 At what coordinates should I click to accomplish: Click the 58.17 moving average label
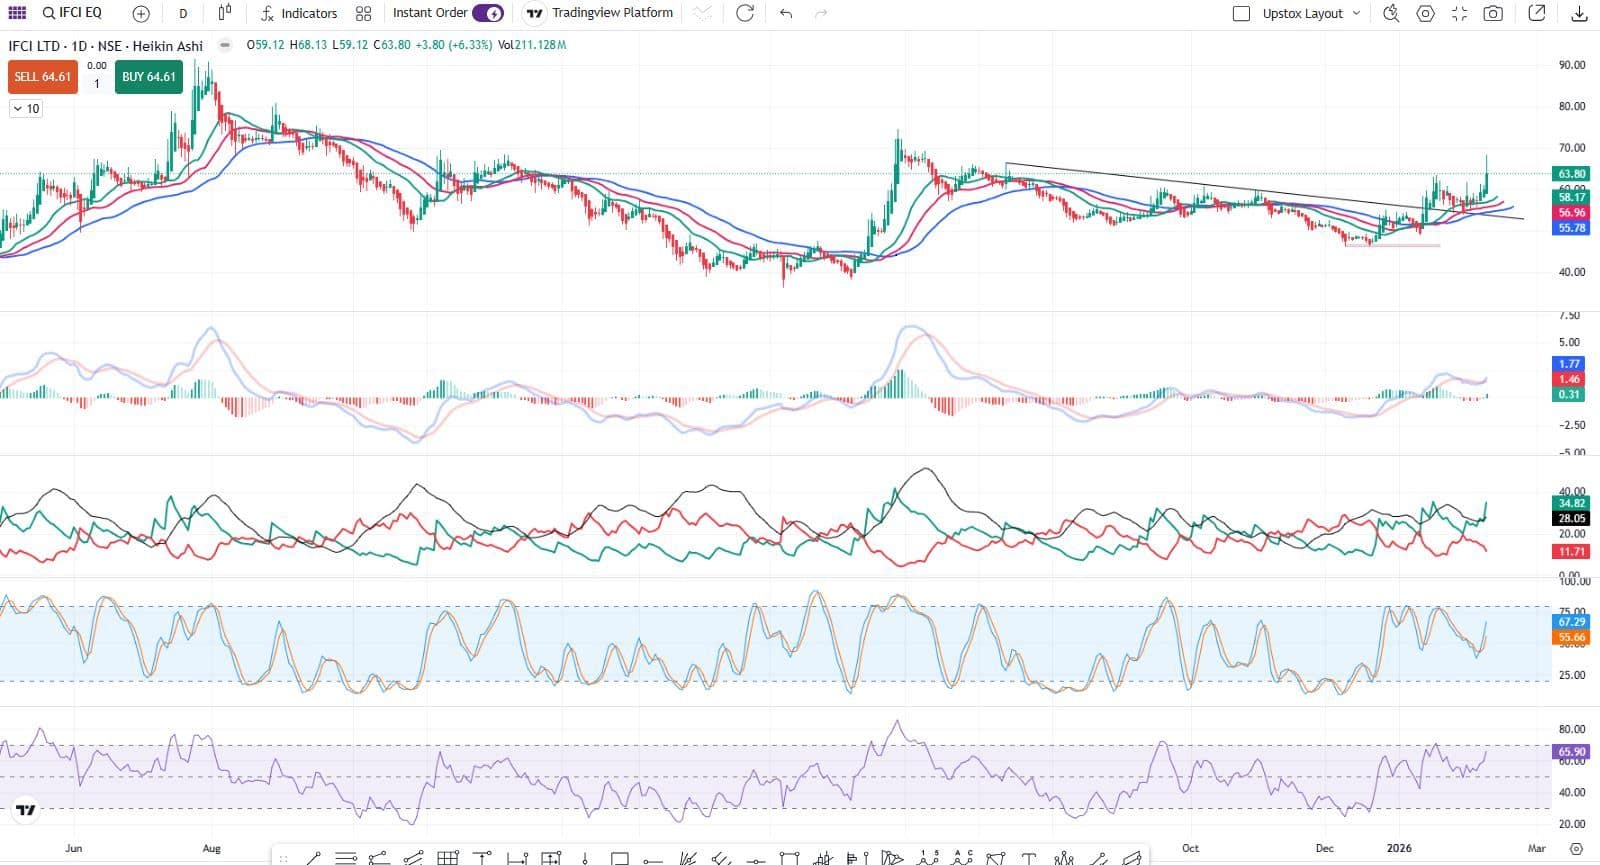point(1572,198)
